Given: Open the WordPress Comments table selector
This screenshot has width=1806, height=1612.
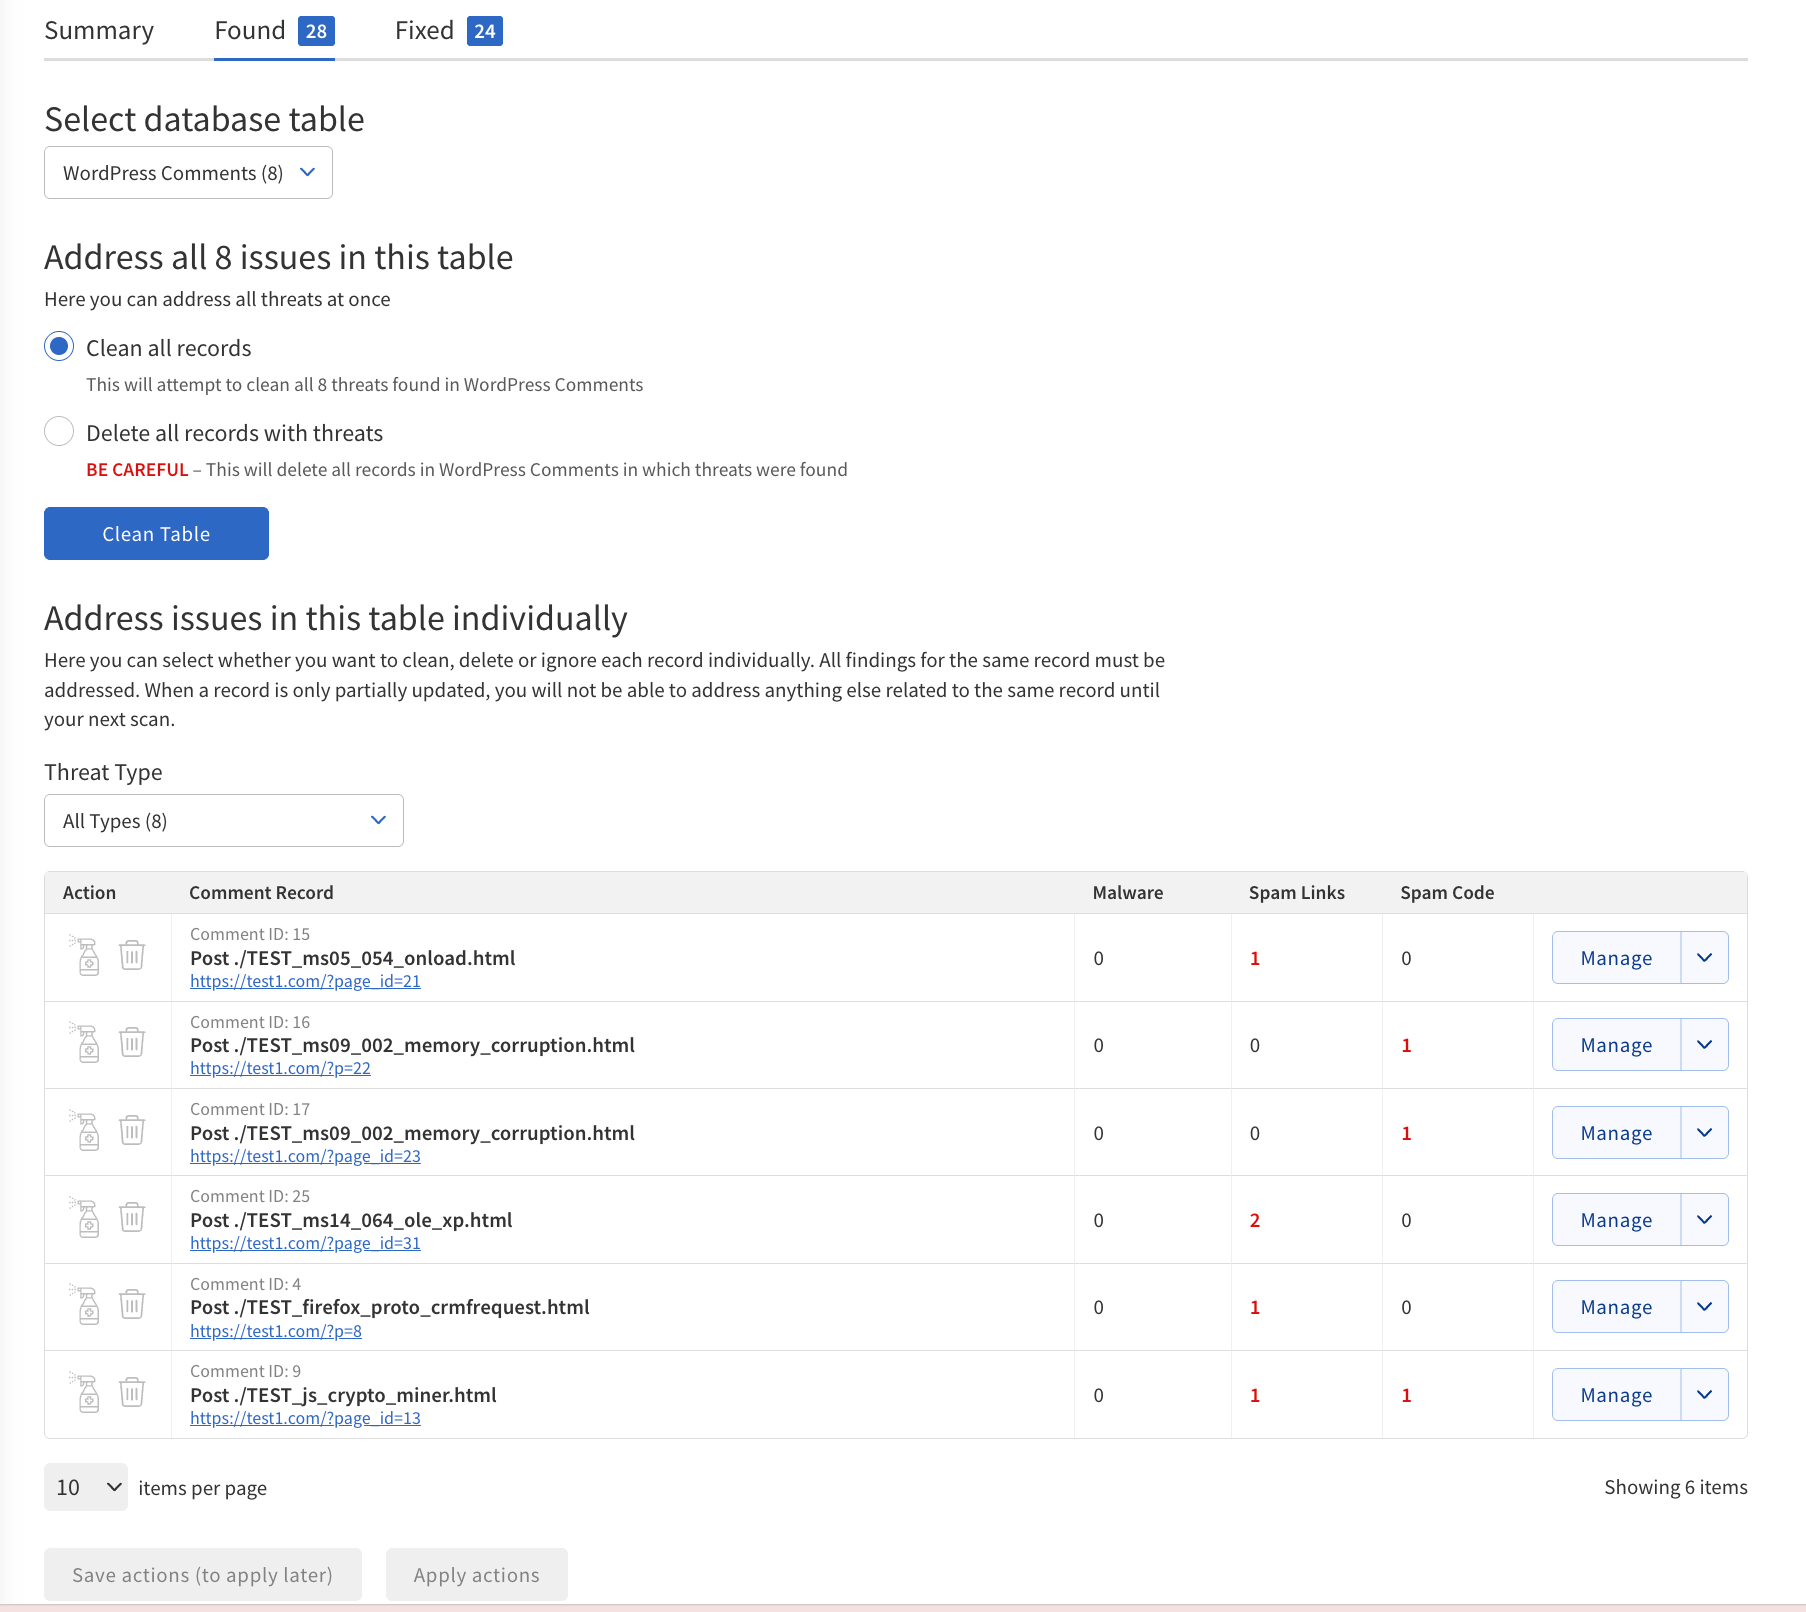Looking at the screenshot, I should (188, 172).
